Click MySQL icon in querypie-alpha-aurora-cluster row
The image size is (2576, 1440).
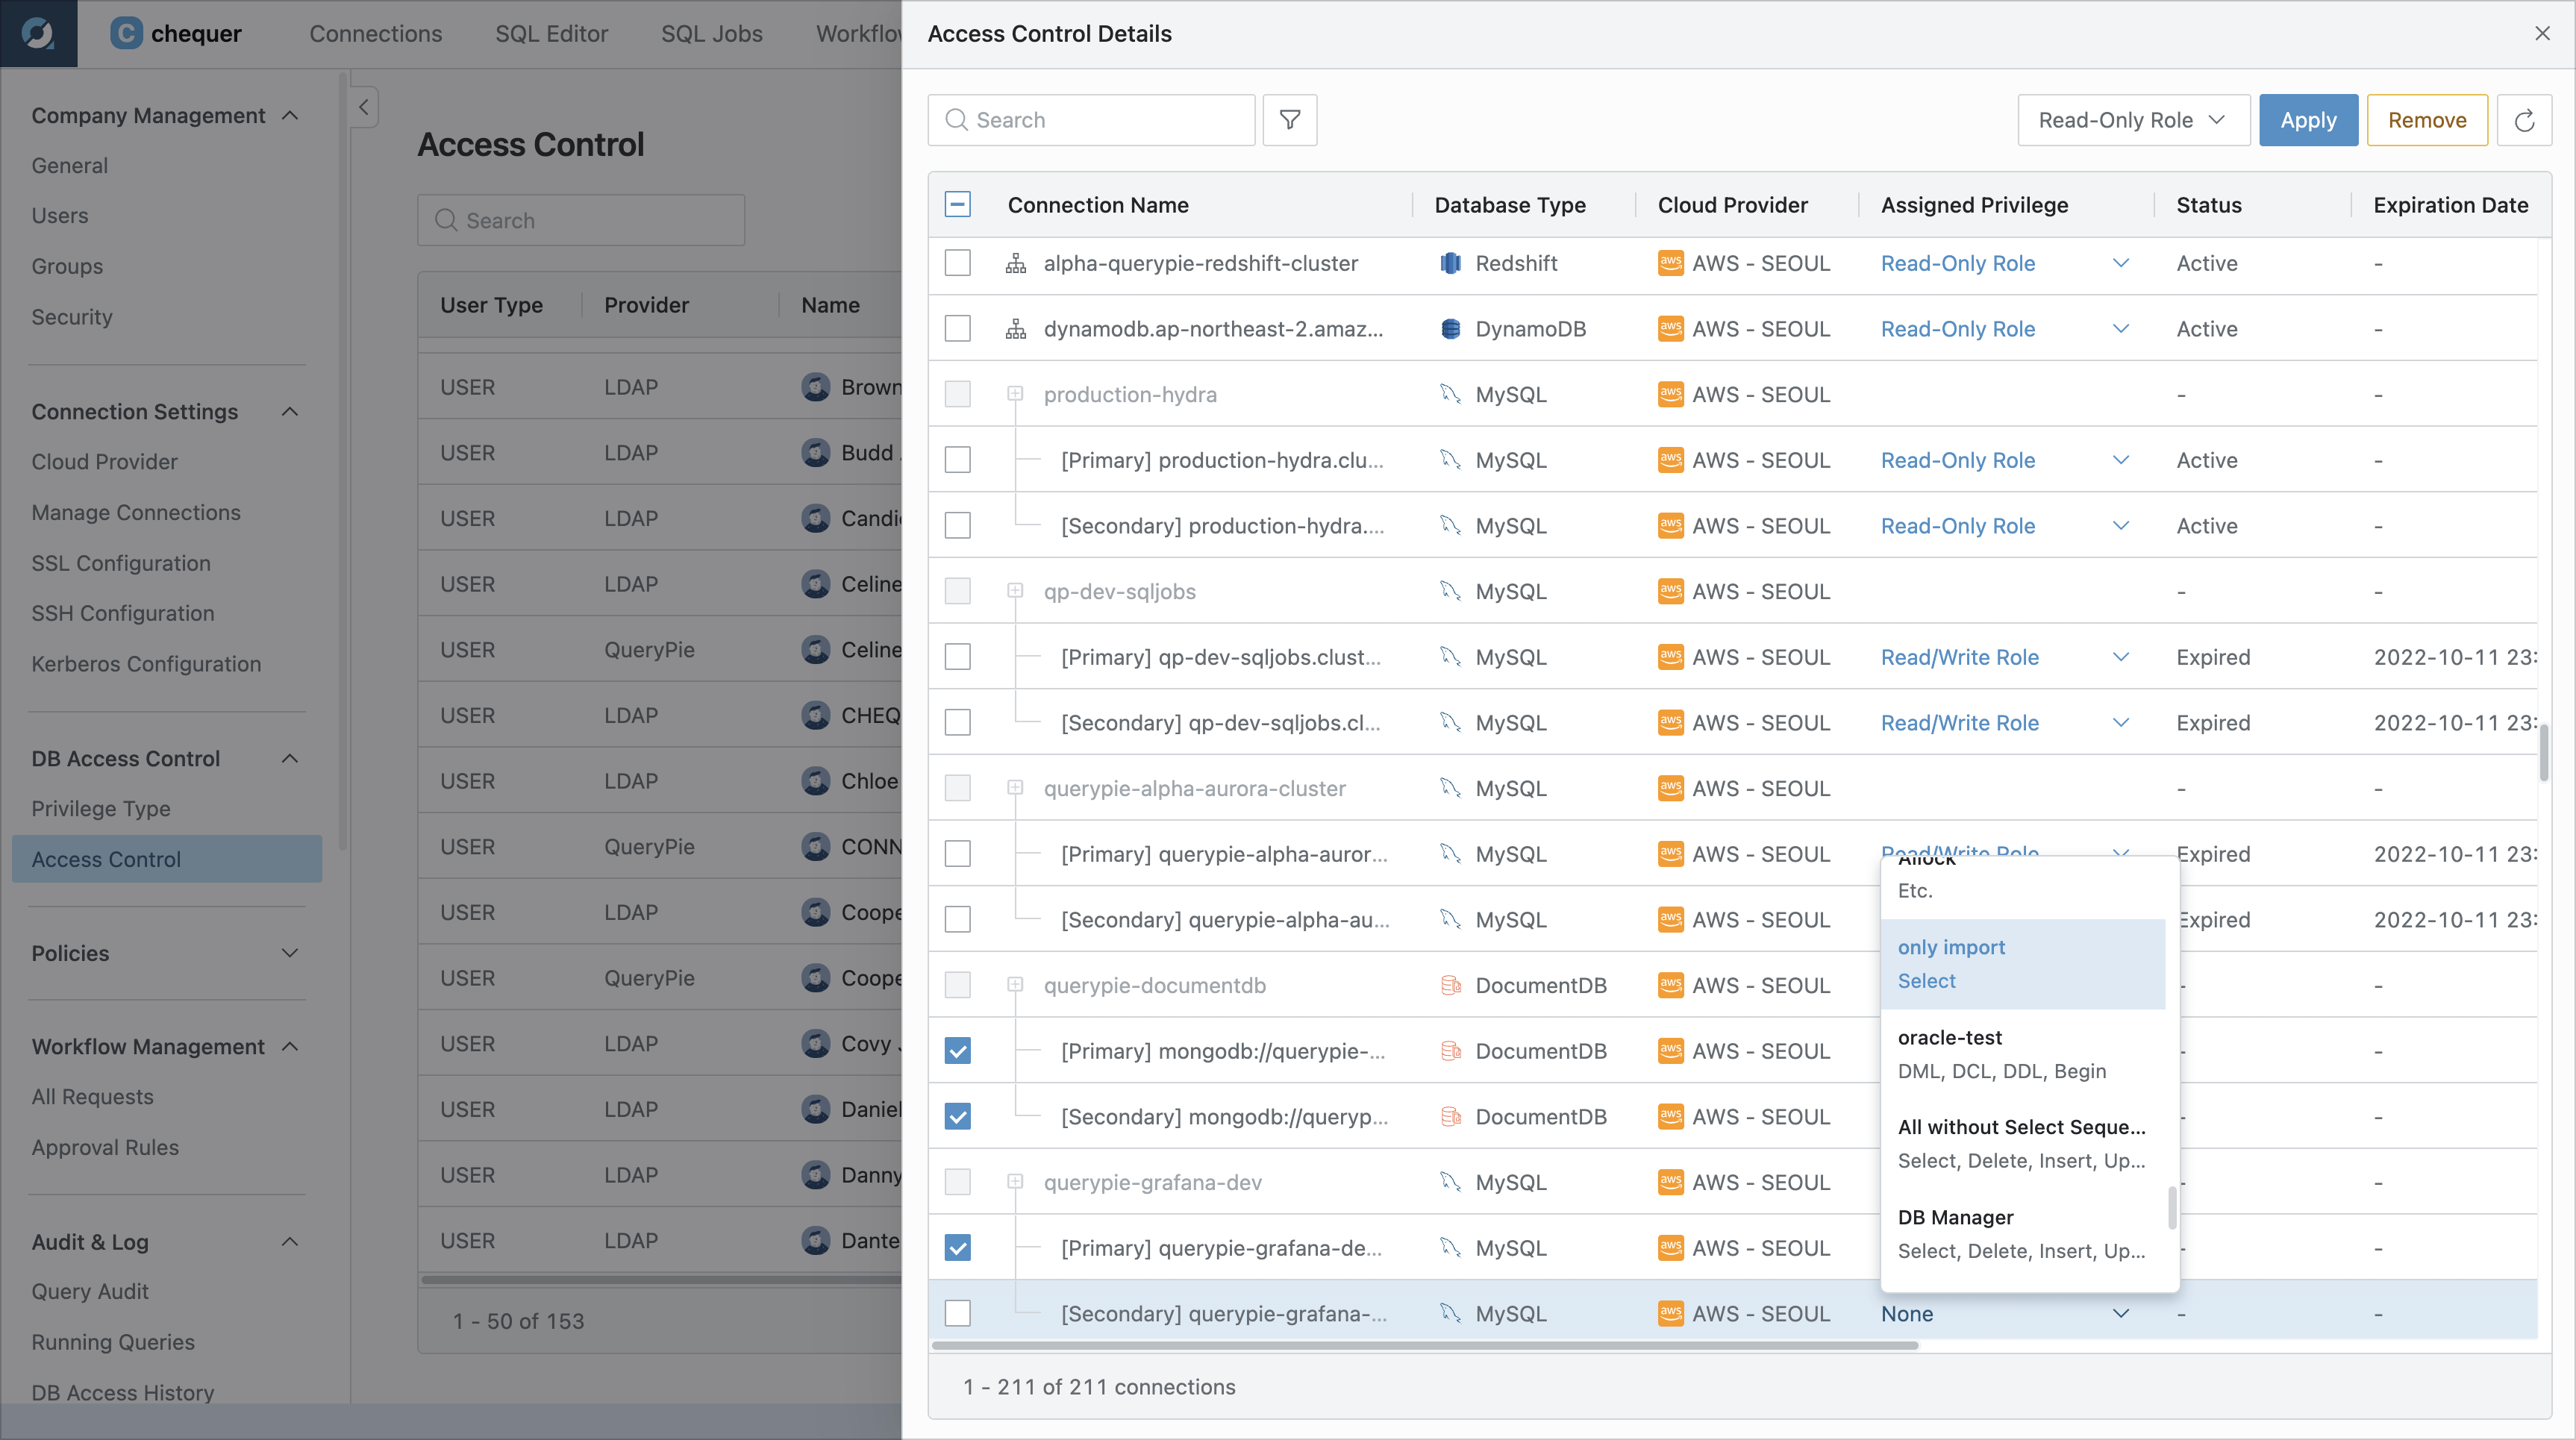[x=1450, y=788]
